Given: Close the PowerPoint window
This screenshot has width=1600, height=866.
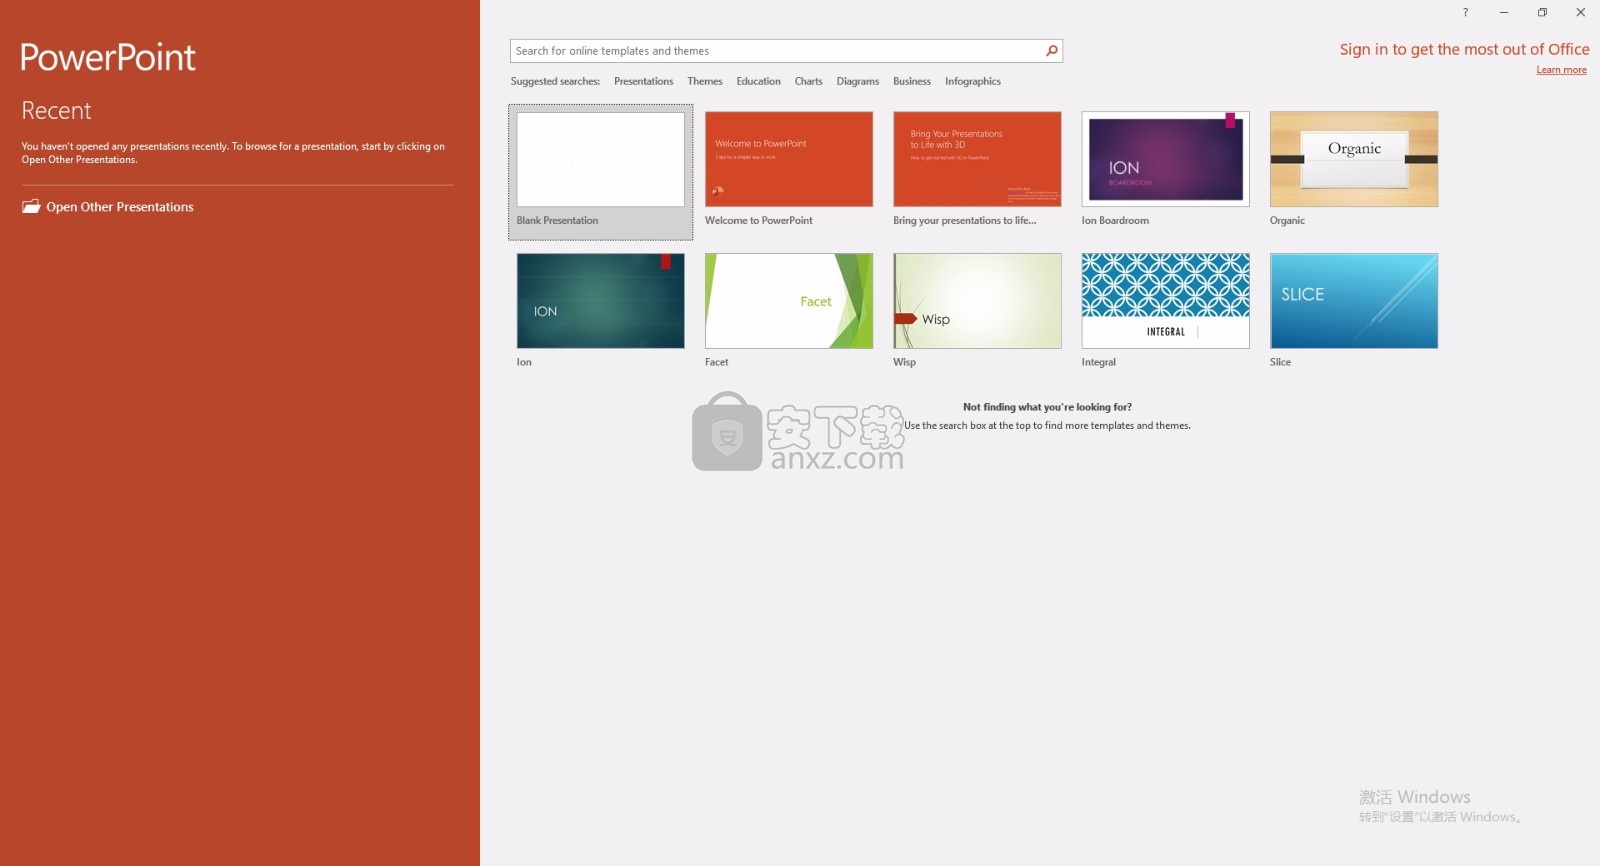Looking at the screenshot, I should click(1580, 12).
